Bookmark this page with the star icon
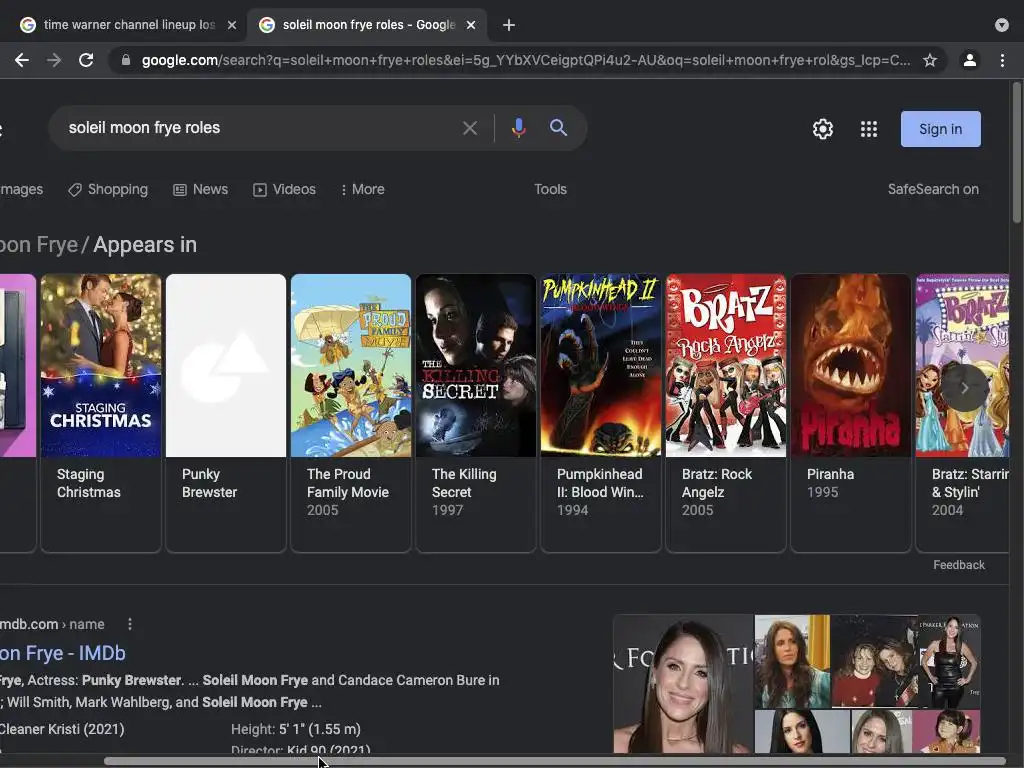Image resolution: width=1024 pixels, height=768 pixels. coord(930,60)
